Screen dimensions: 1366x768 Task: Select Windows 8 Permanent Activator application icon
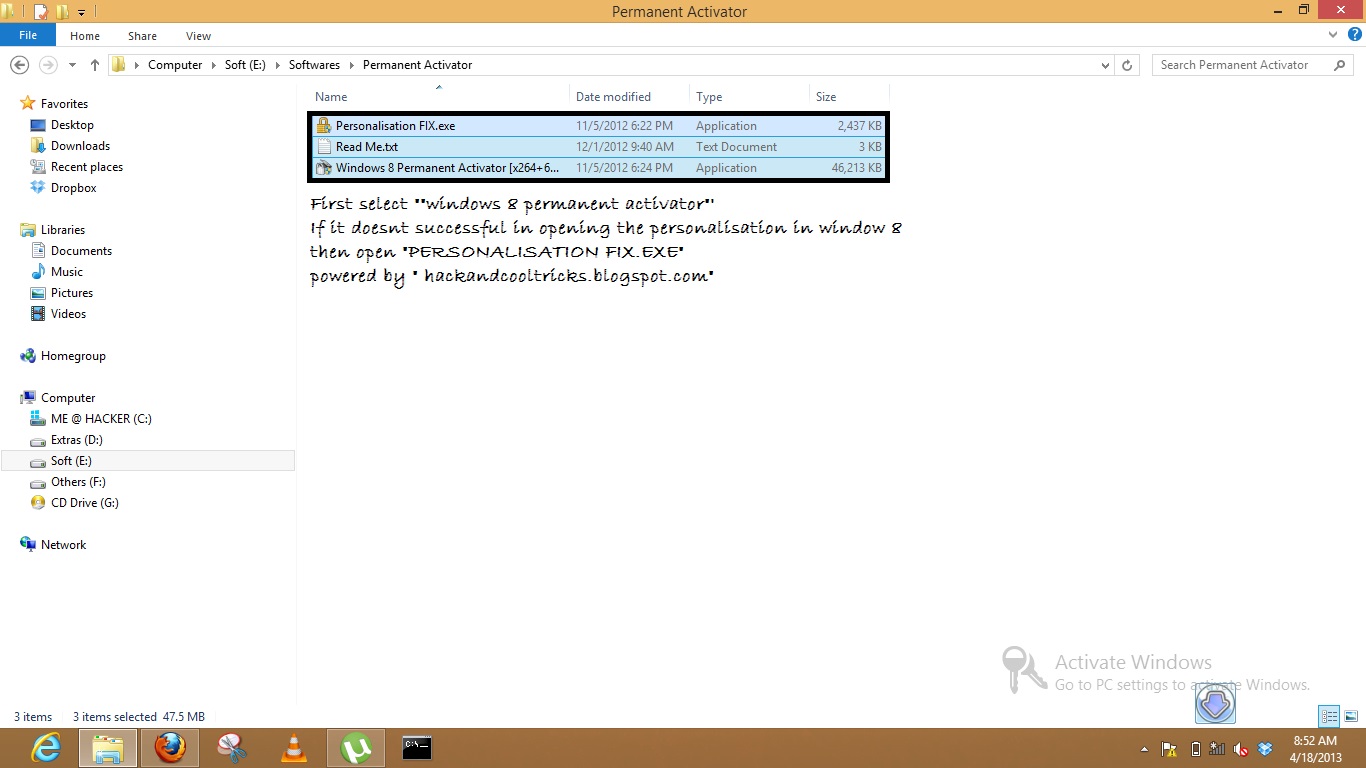[323, 168]
